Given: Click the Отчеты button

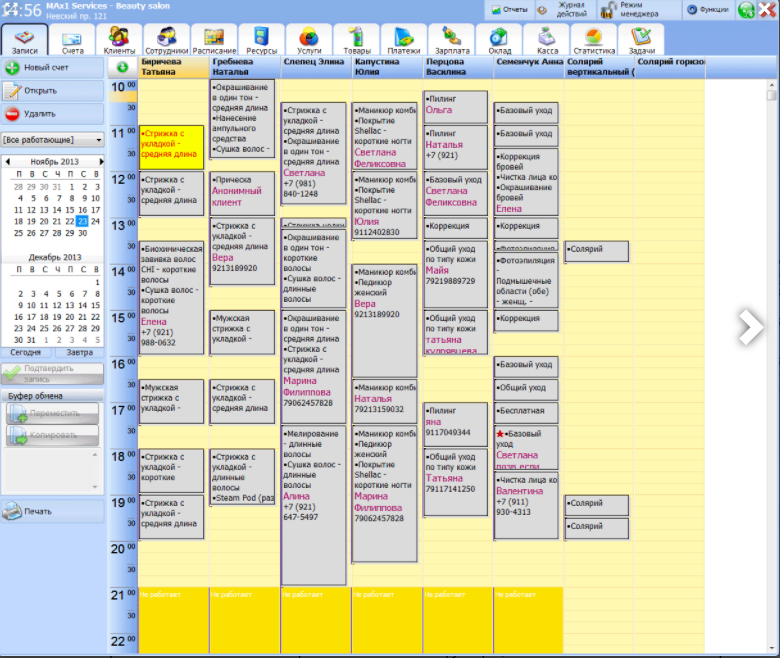Looking at the screenshot, I should coord(509,9).
